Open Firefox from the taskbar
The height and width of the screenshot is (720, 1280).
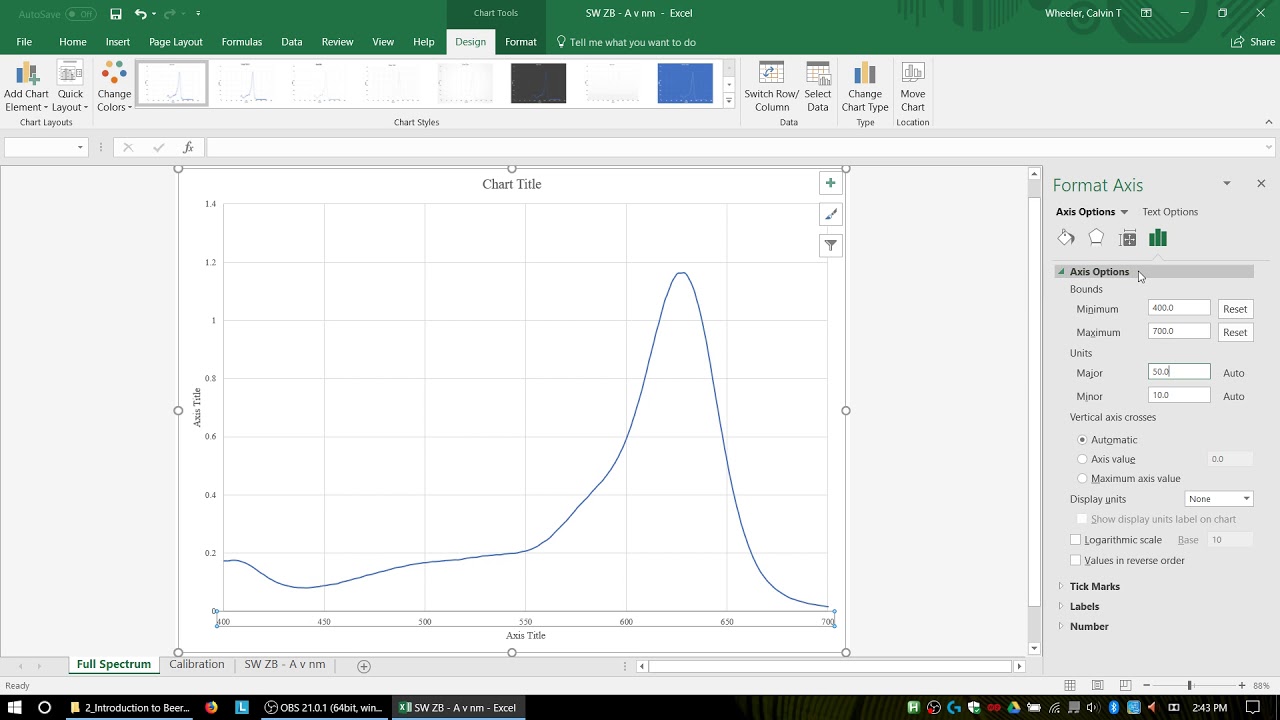211,707
